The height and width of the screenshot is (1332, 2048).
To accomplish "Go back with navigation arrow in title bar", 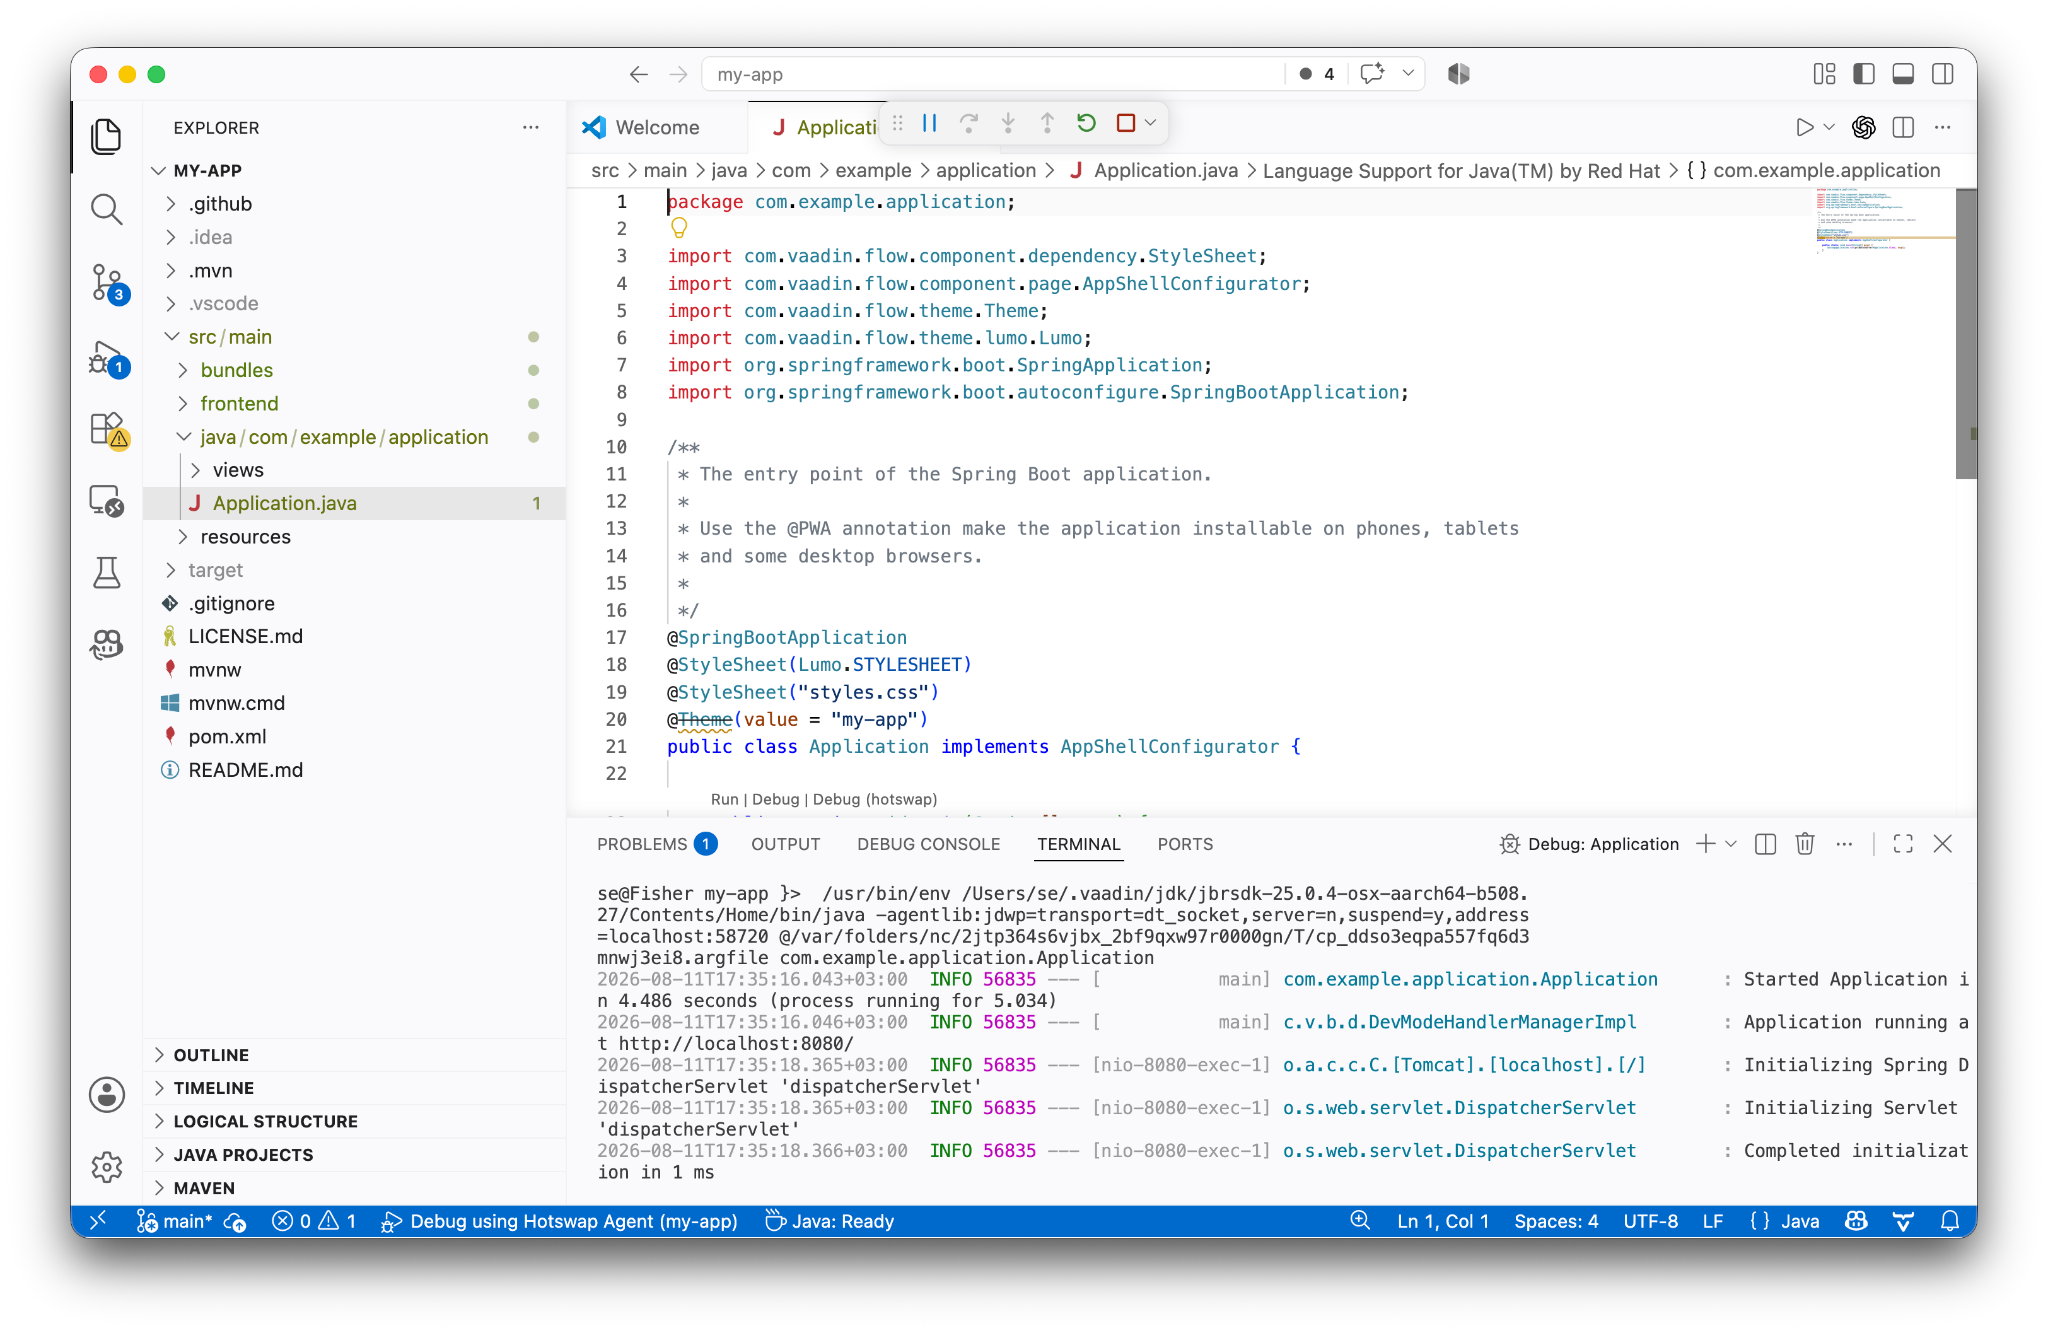I will pyautogui.click(x=639, y=74).
